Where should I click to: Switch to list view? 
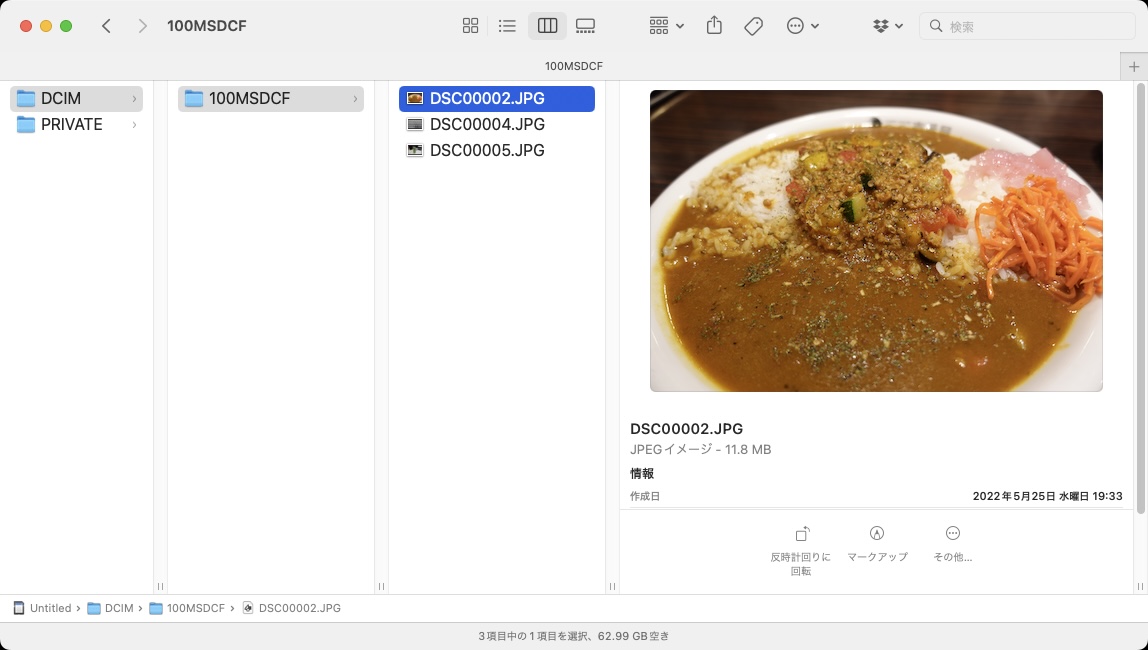[508, 25]
